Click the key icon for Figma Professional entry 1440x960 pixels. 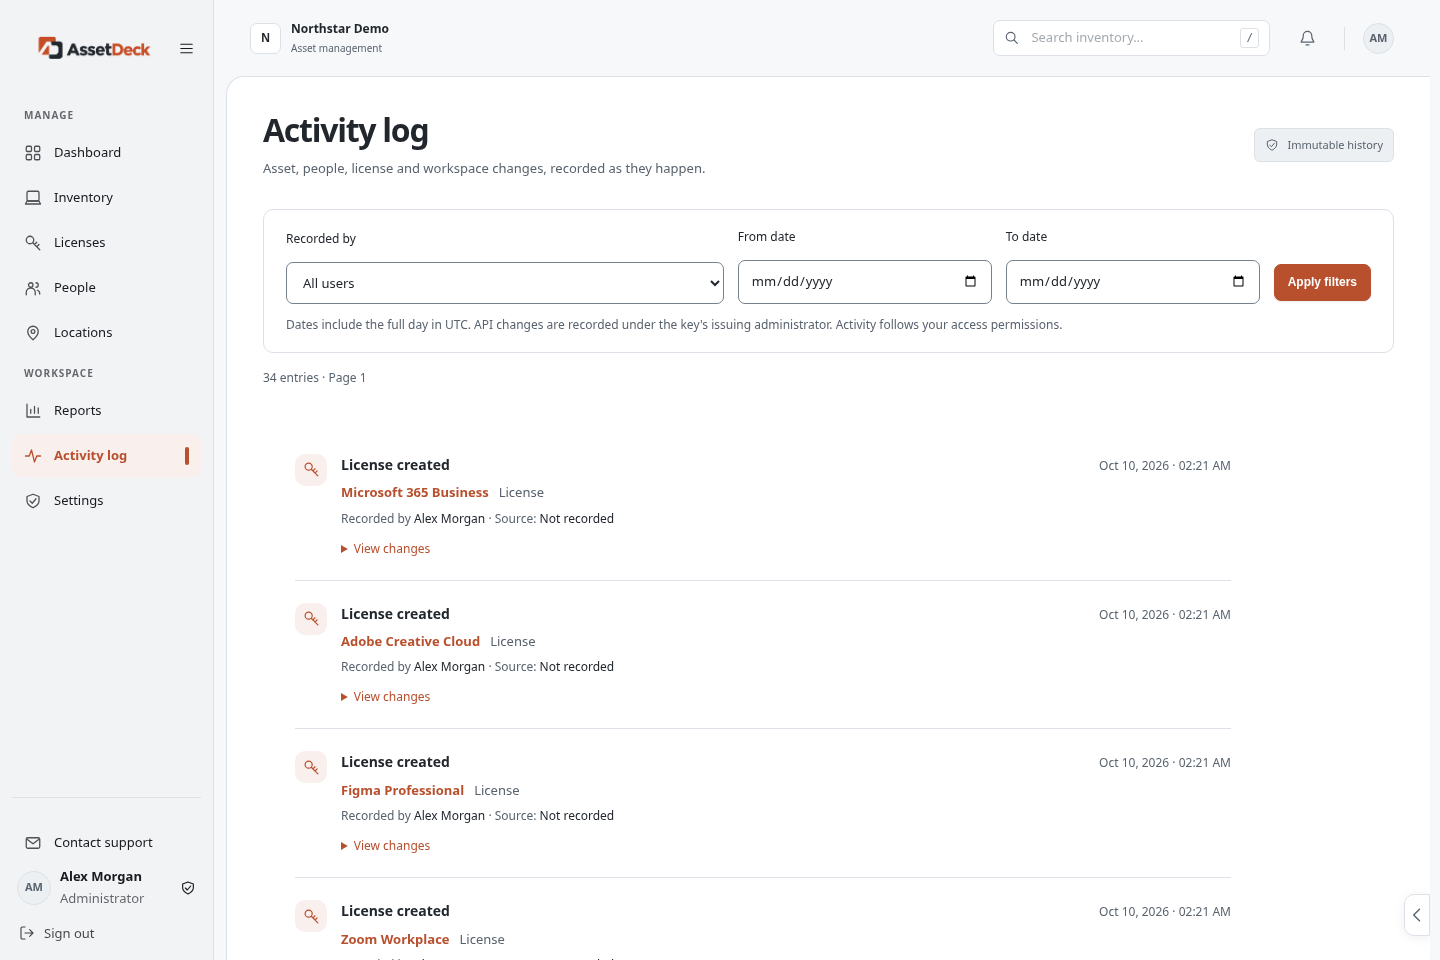311,767
